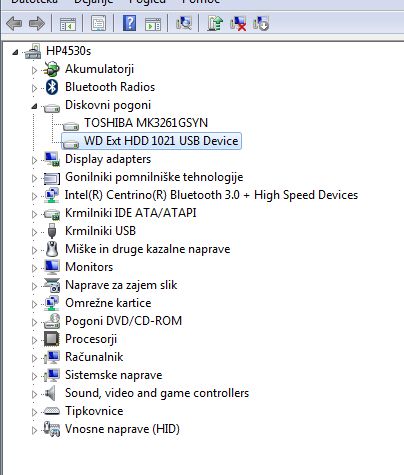This screenshot has height=475, width=404.
Task: Expand the Bluetooth Radios category arrow
Action: pyautogui.click(x=34, y=88)
